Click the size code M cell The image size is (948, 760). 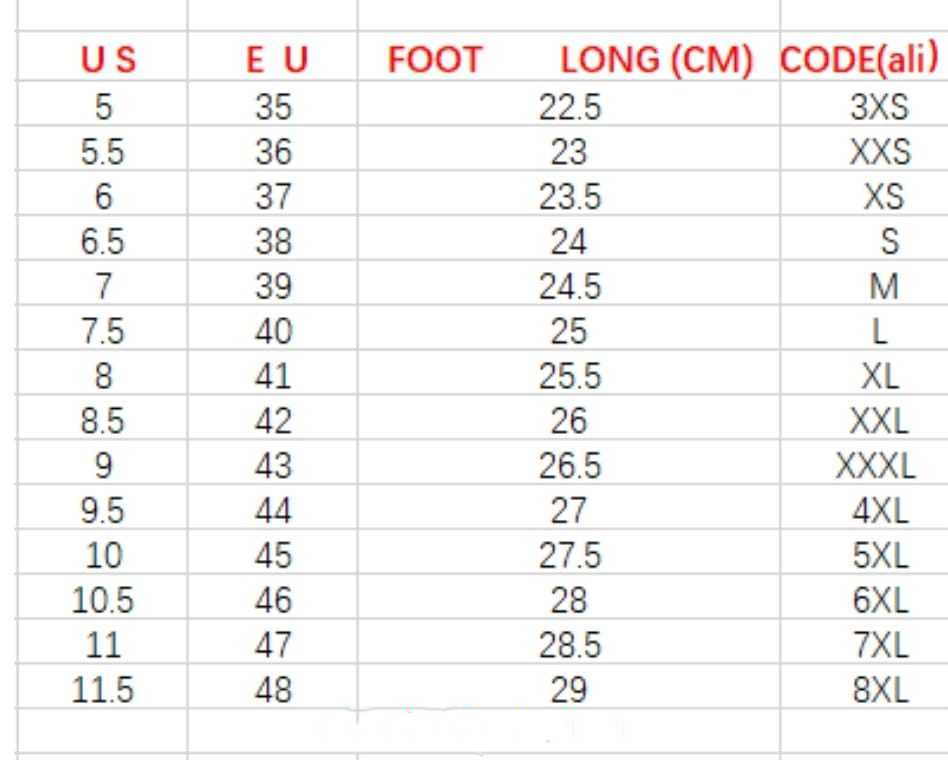884,287
